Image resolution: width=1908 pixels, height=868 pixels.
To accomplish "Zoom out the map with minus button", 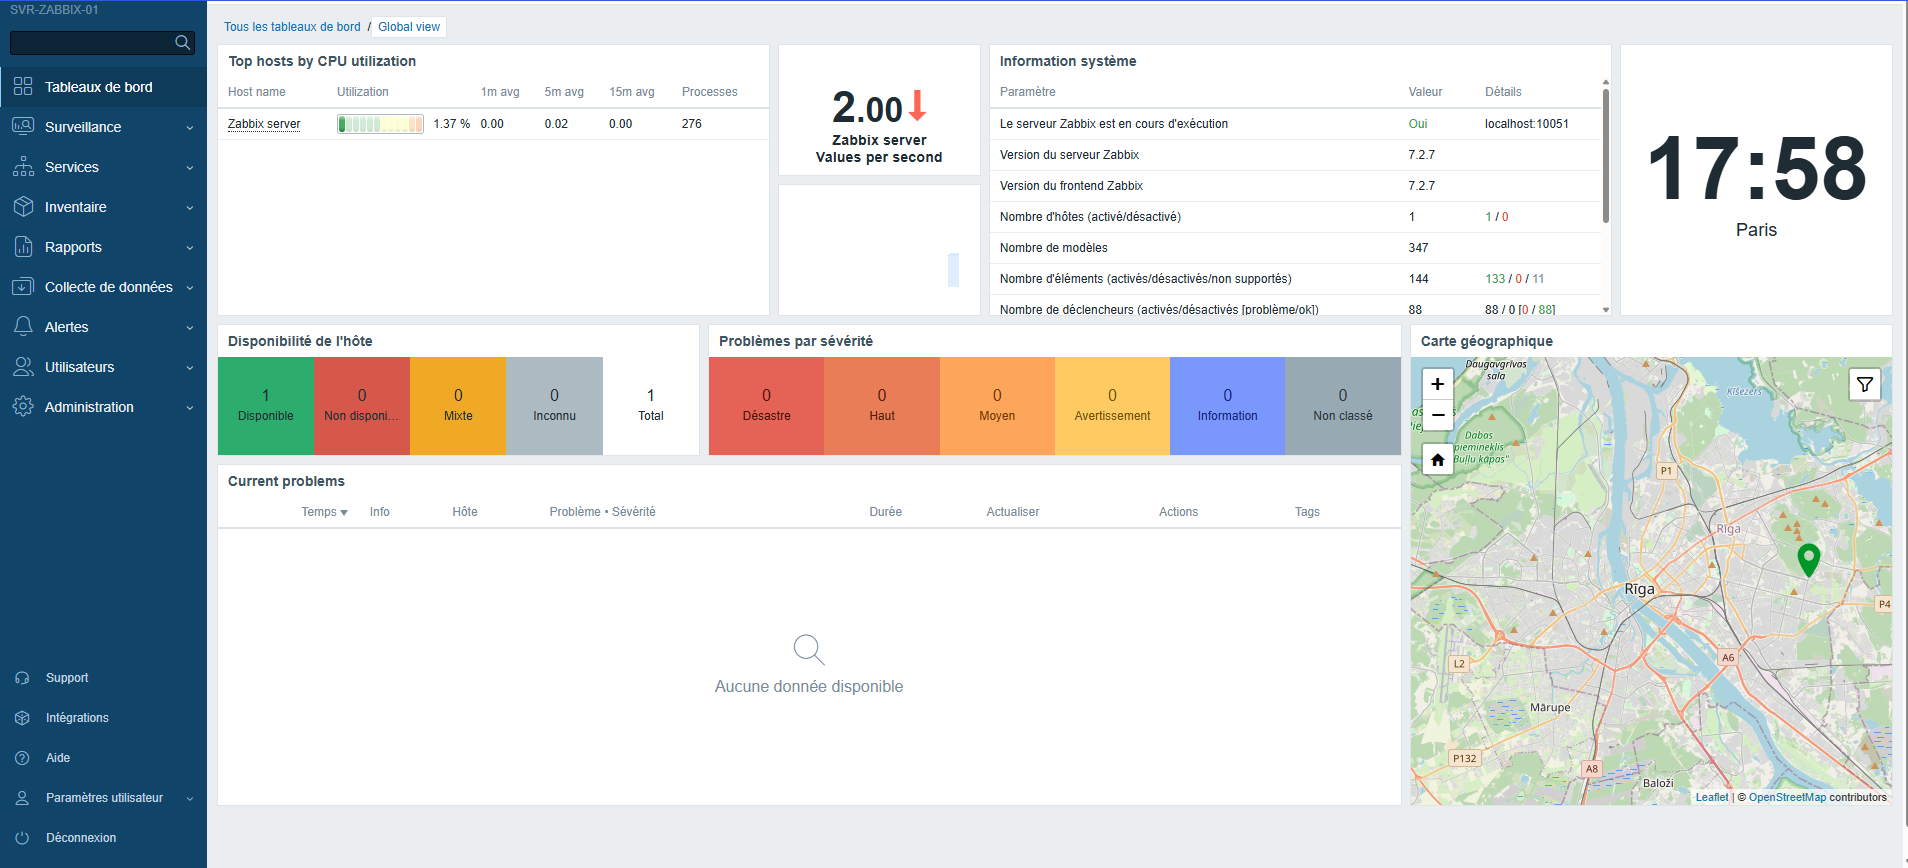I will 1437,415.
